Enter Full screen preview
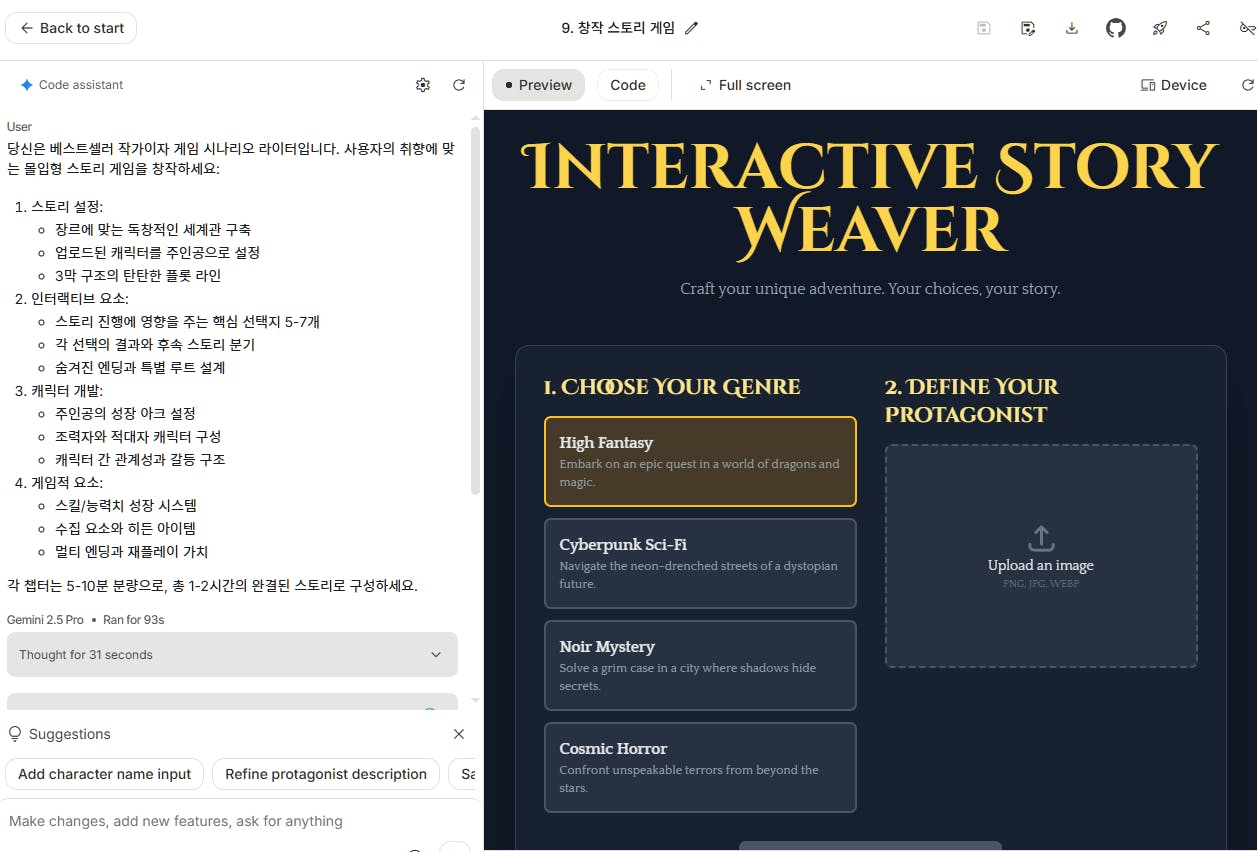Viewport: 1258px width, 852px height. (x=745, y=85)
